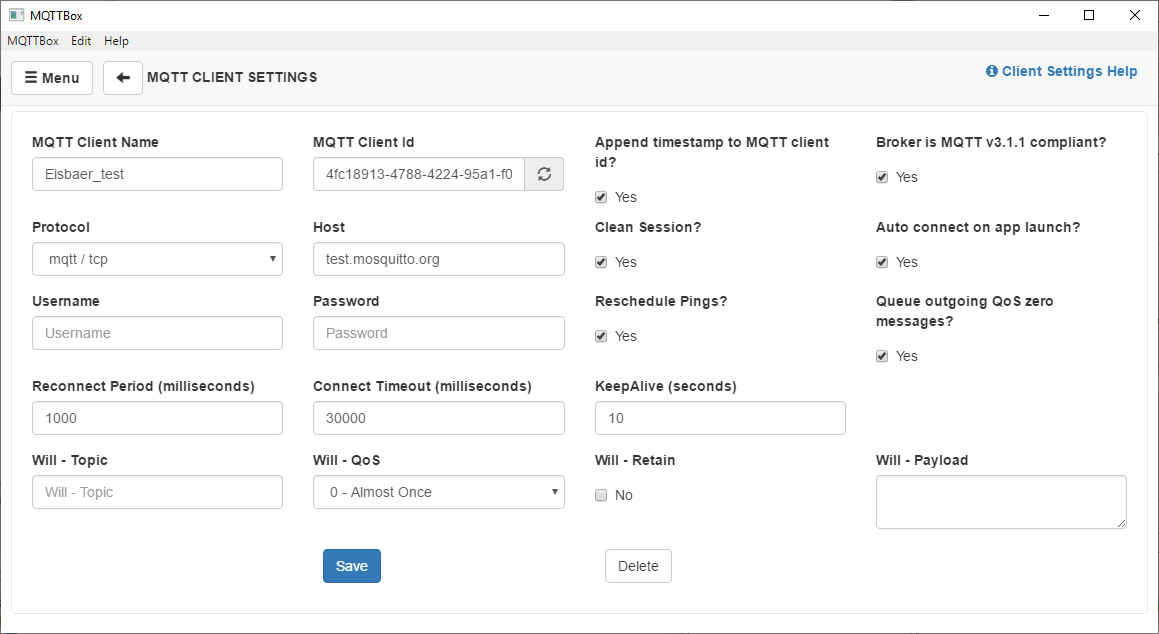This screenshot has height=634, width=1159.
Task: Click the Username input field
Action: [157, 333]
